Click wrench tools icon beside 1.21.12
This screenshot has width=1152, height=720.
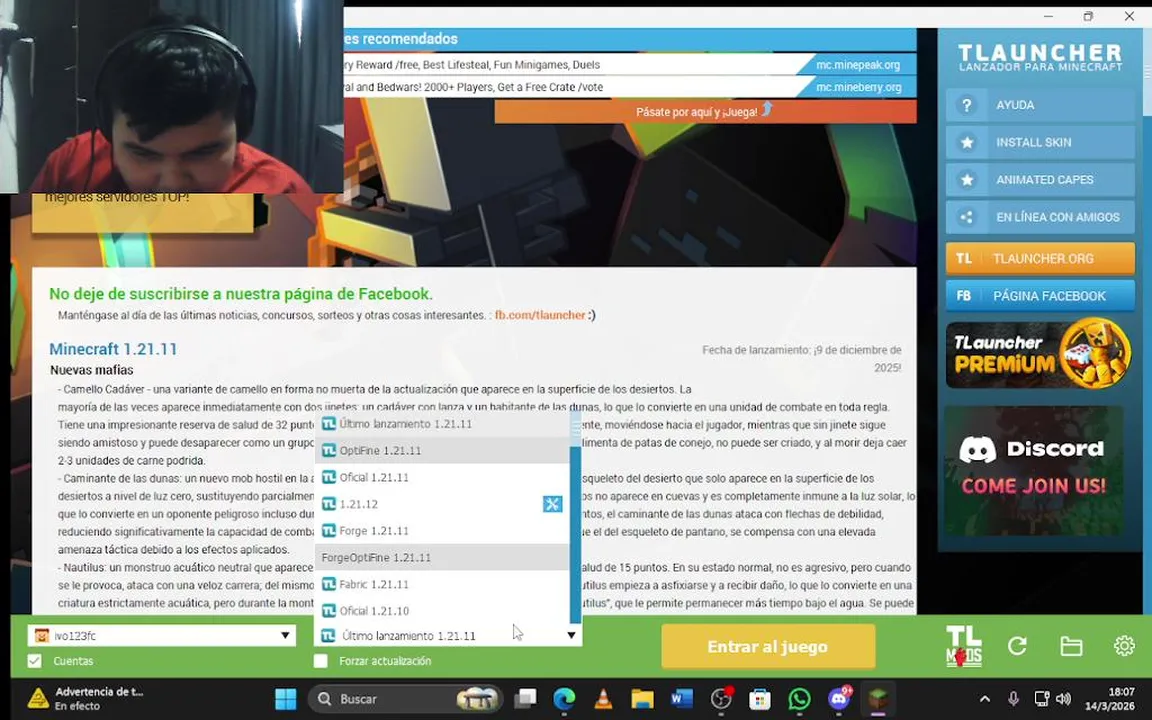(x=552, y=504)
